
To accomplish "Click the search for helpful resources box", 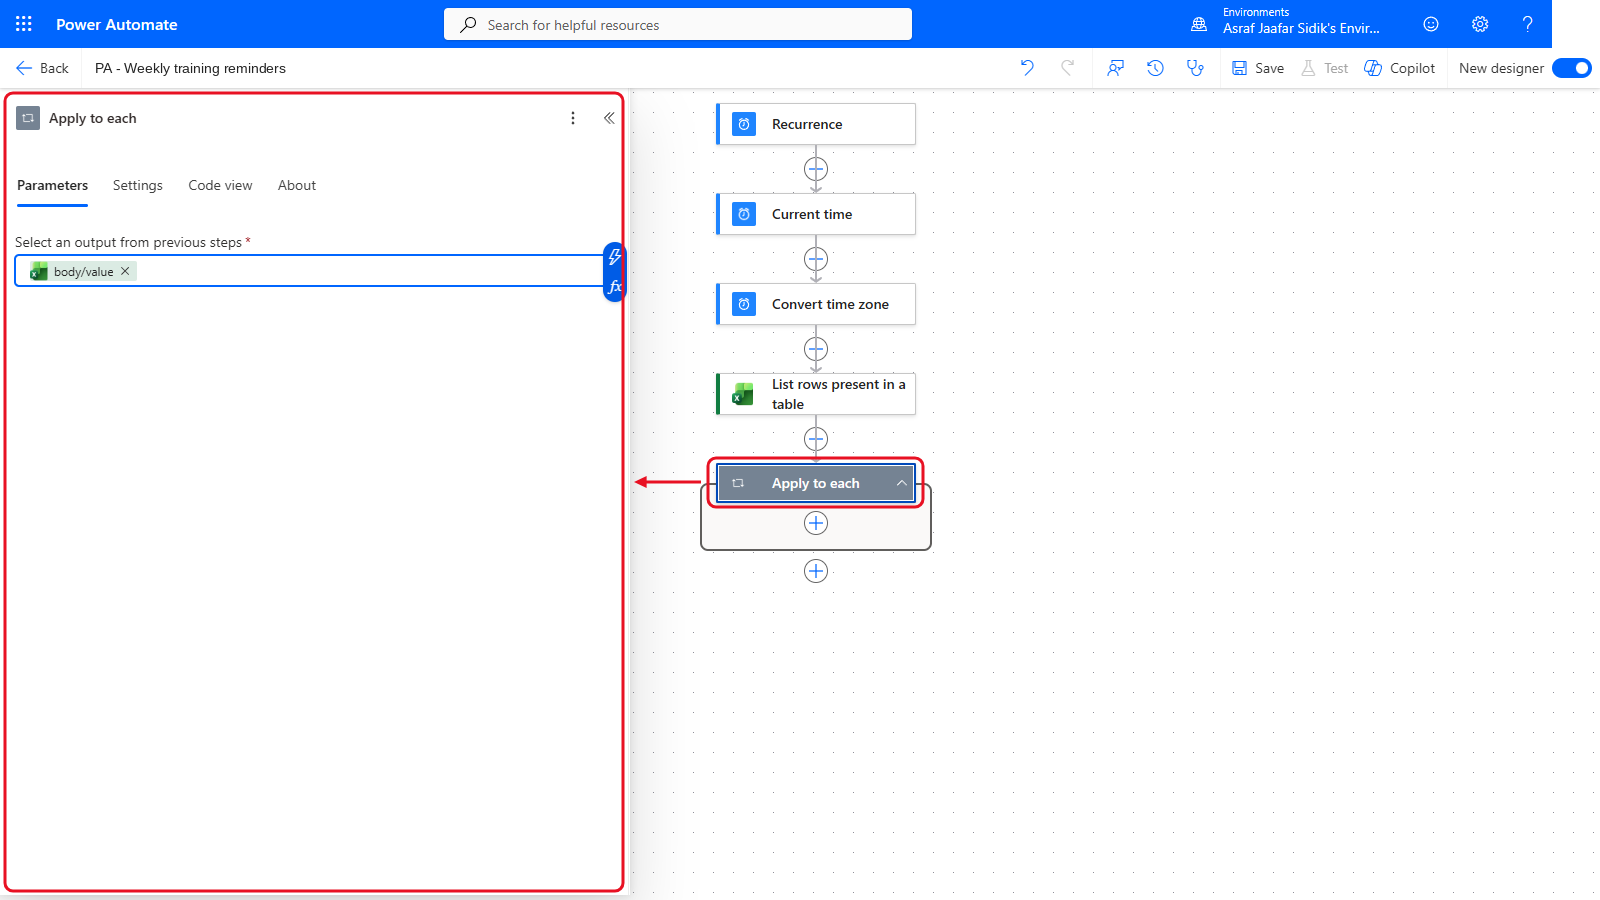I will tap(678, 24).
